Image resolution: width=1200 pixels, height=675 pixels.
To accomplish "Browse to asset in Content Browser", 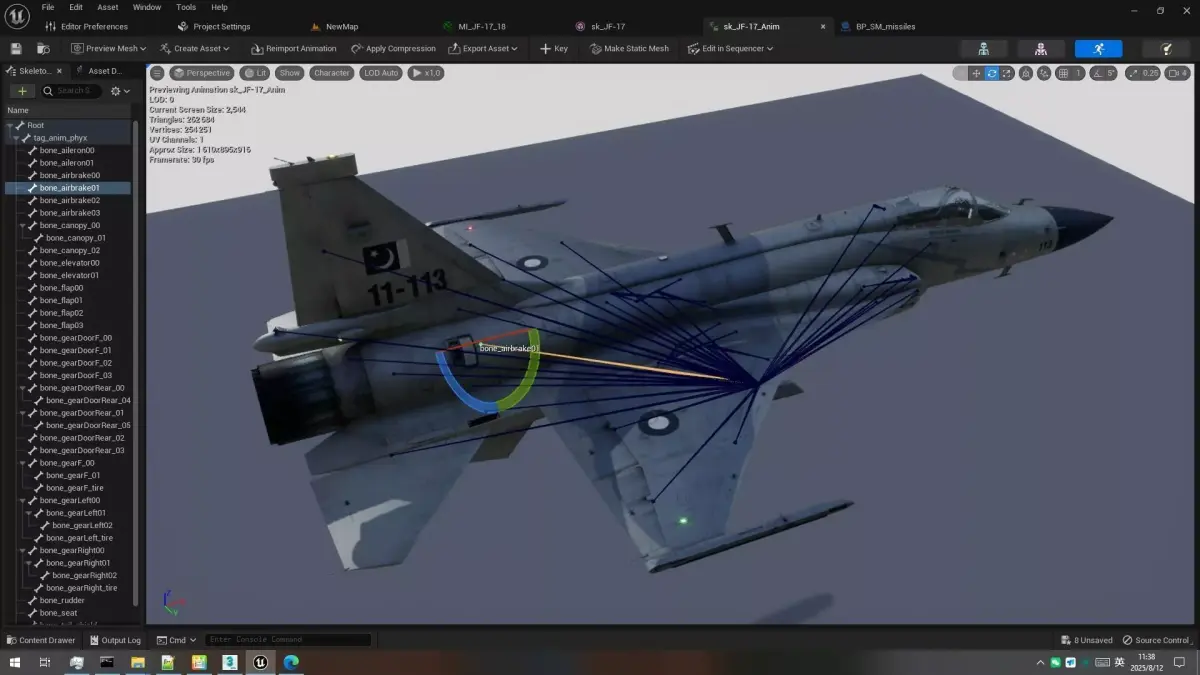I will (43, 48).
